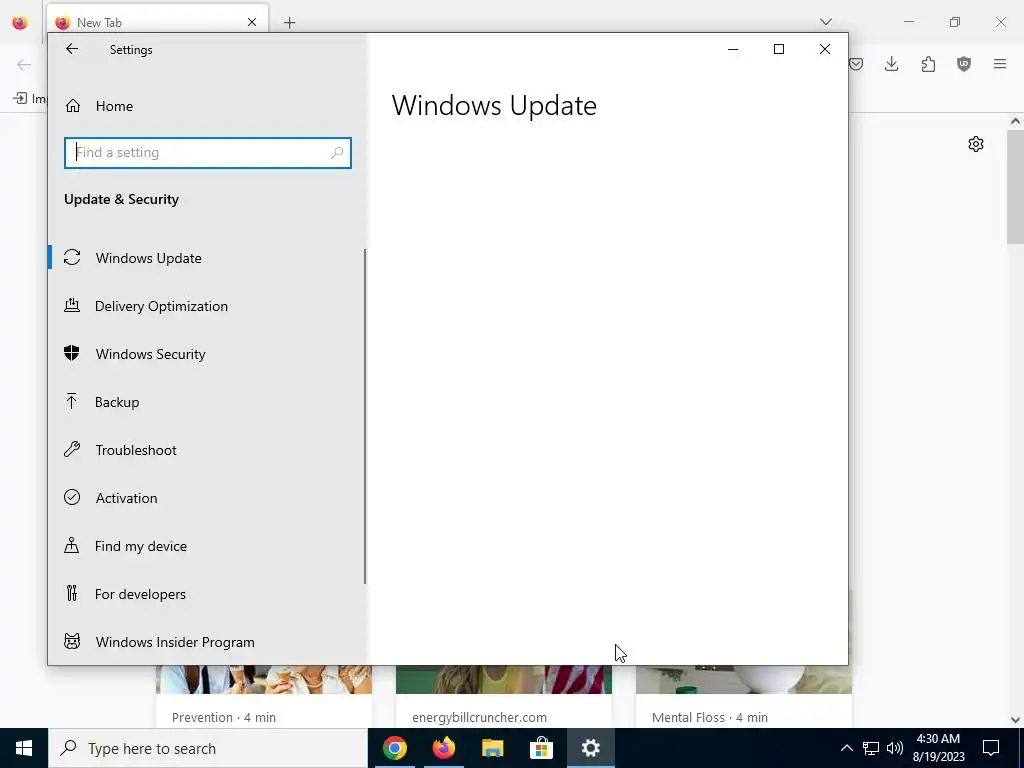The width and height of the screenshot is (1024, 768).
Task: Open clock showing 4:30 AM
Action: pyautogui.click(x=938, y=748)
